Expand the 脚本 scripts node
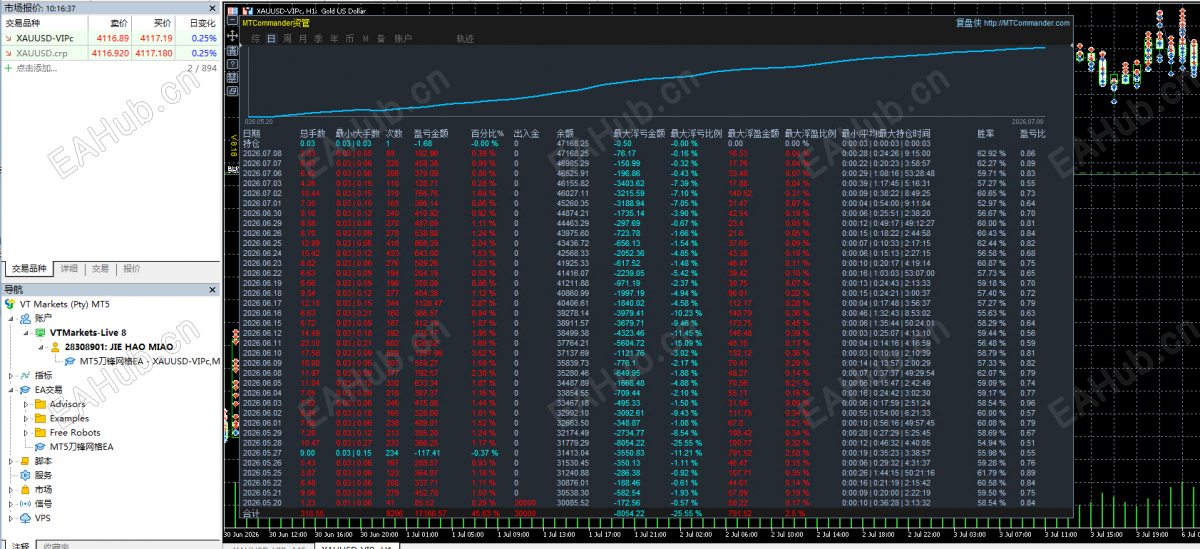The width and height of the screenshot is (1200, 549). [11, 461]
